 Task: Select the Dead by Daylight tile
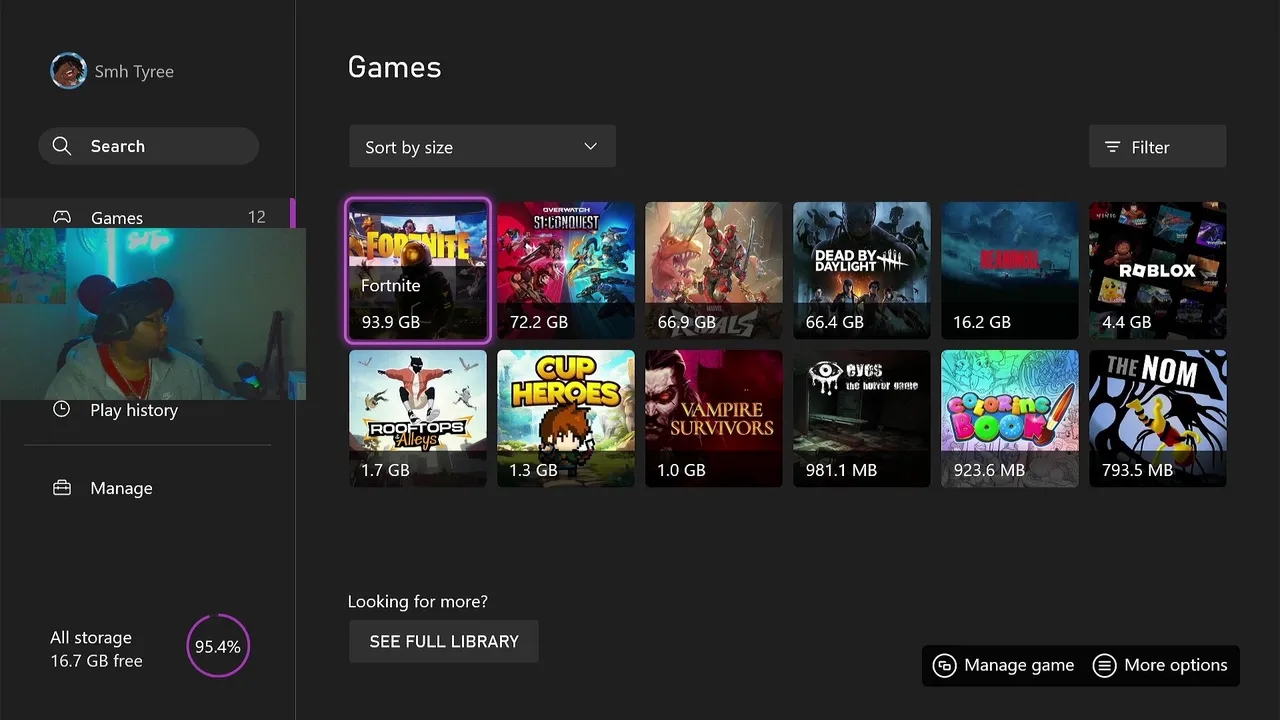[862, 270]
